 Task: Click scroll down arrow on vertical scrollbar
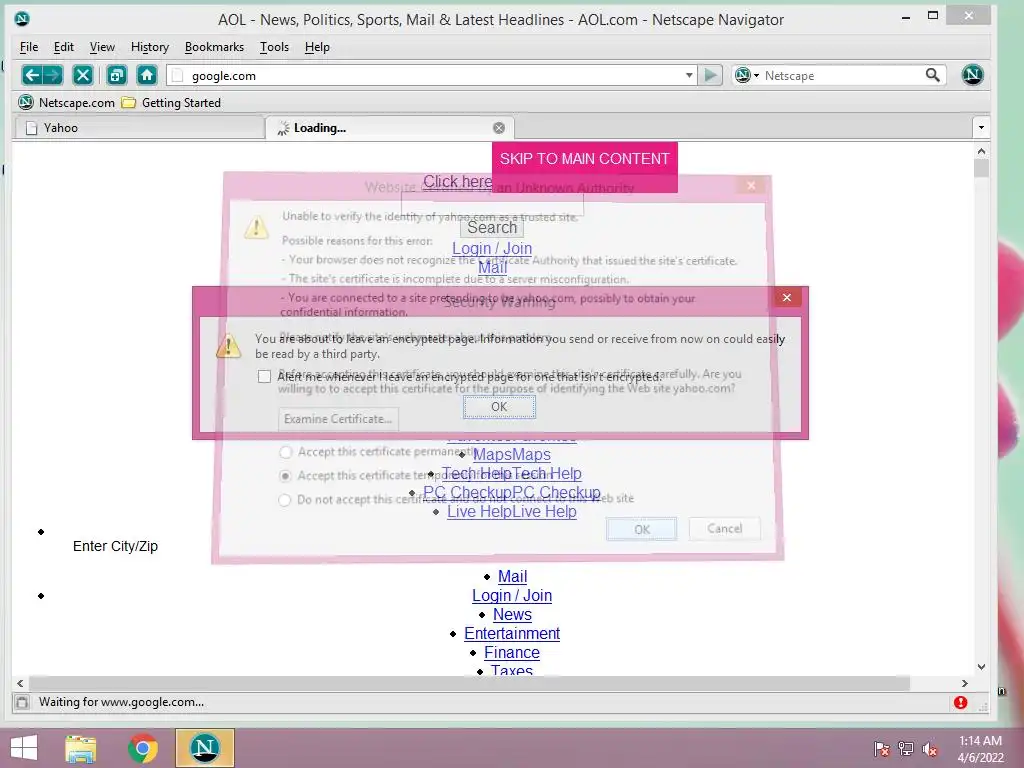(981, 667)
